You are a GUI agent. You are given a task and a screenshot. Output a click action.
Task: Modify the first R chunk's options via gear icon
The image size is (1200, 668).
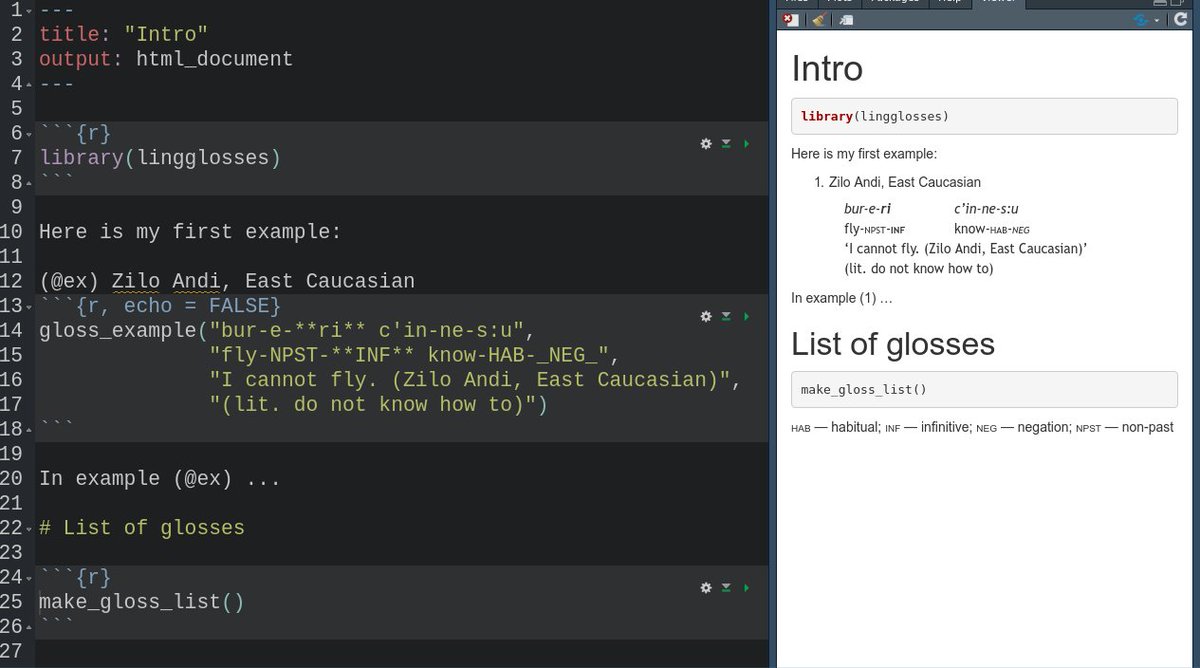click(x=706, y=143)
